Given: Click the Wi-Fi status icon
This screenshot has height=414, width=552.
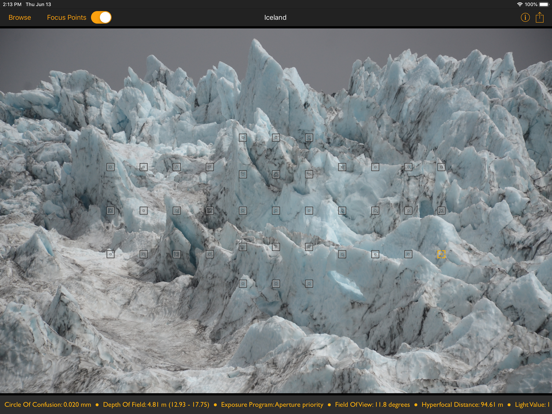Looking at the screenshot, I should click(520, 4).
